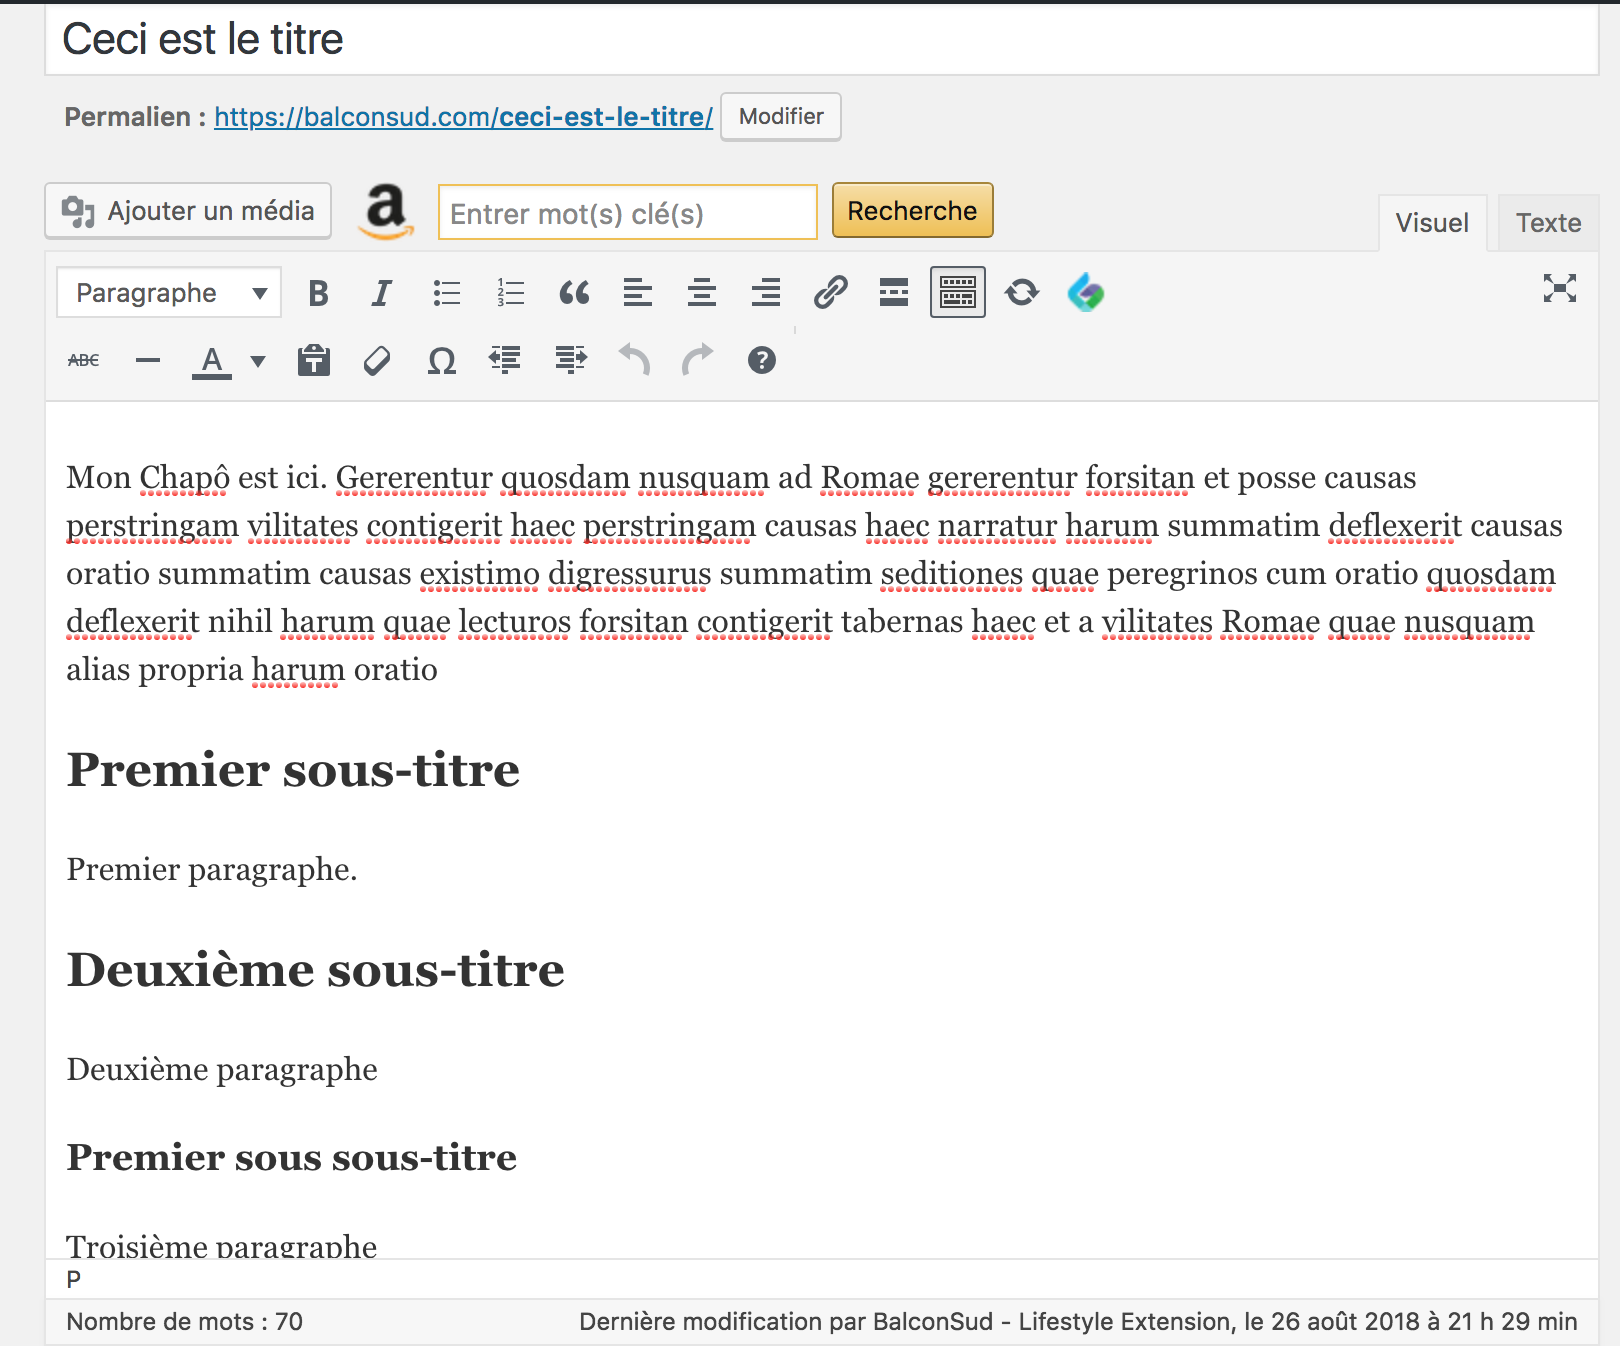
Task: Click the text Premier paragraphe.
Action: tap(211, 870)
